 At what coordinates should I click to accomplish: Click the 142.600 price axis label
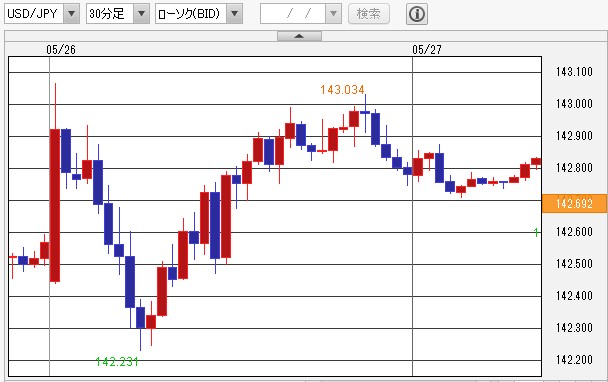pos(574,232)
